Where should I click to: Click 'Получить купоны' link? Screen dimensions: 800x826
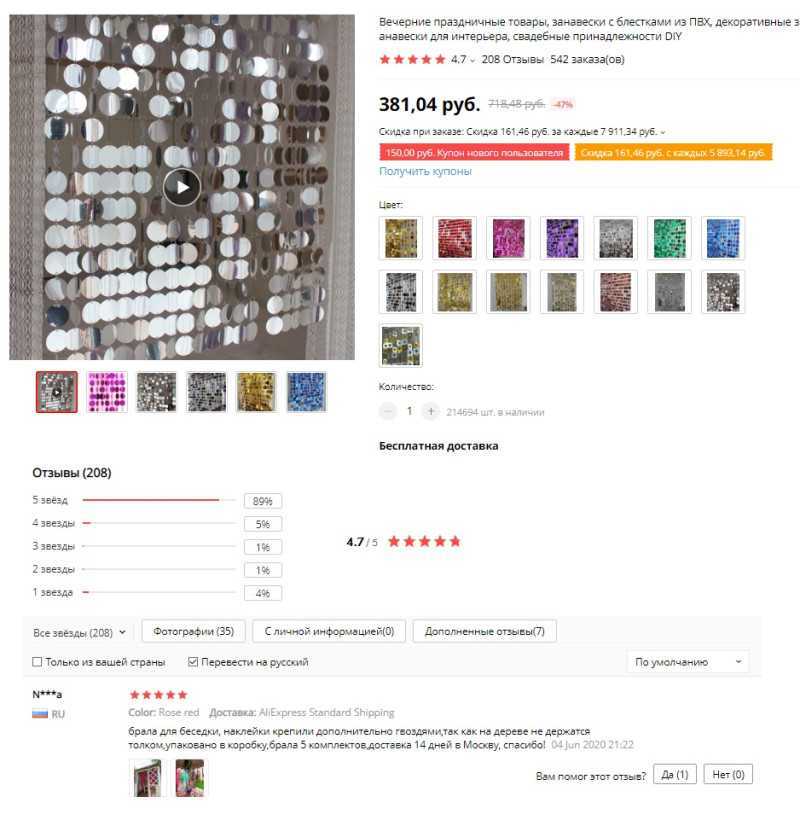pyautogui.click(x=426, y=171)
